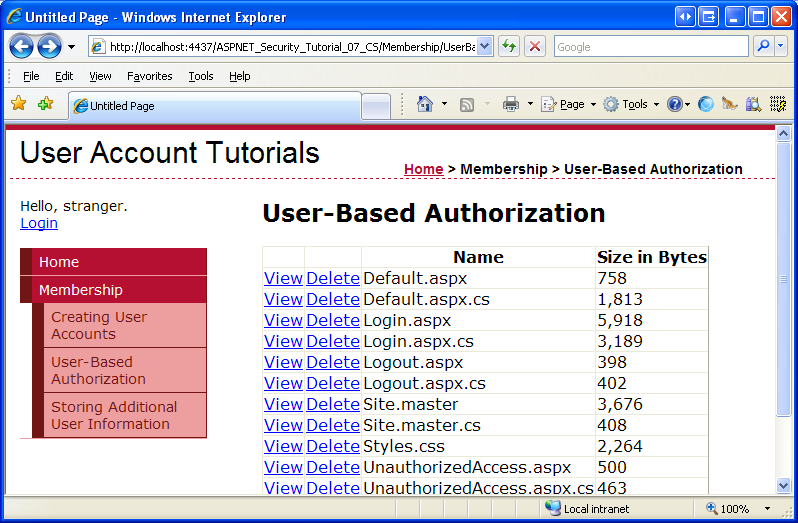Open the recent pages dropdown arrow
This screenshot has height=523, width=798.
pyautogui.click(x=71, y=47)
